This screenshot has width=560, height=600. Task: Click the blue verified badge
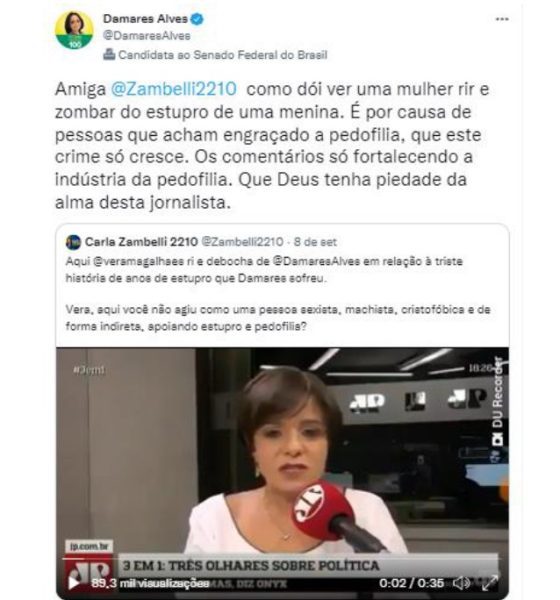(x=197, y=19)
